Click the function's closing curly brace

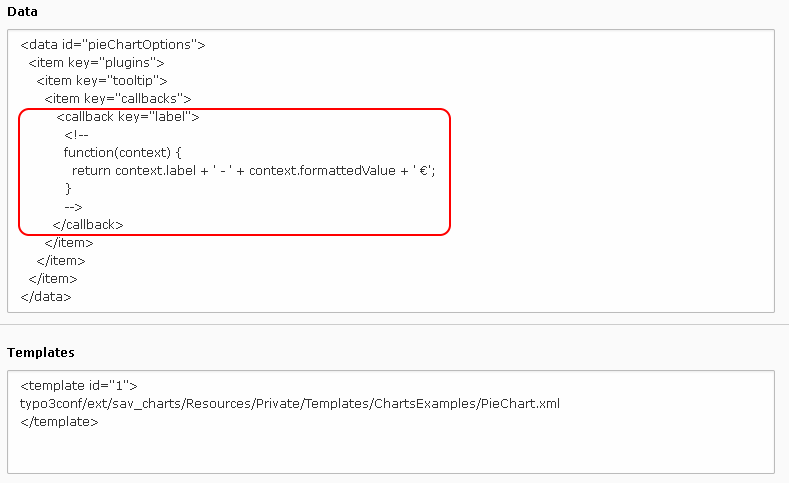(68, 189)
